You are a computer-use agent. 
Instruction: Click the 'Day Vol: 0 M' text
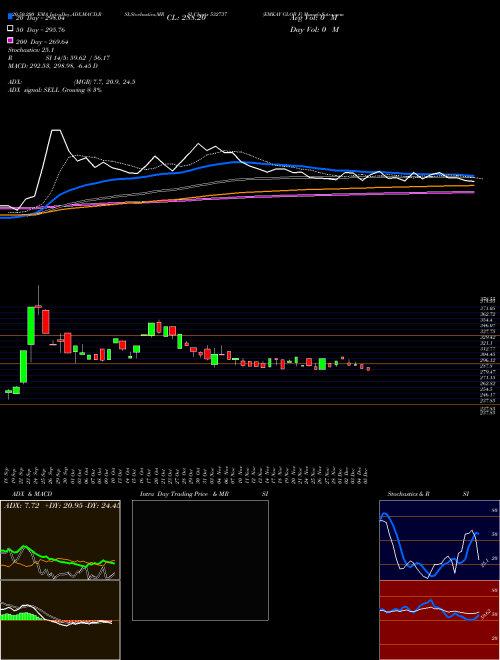pyautogui.click(x=314, y=29)
